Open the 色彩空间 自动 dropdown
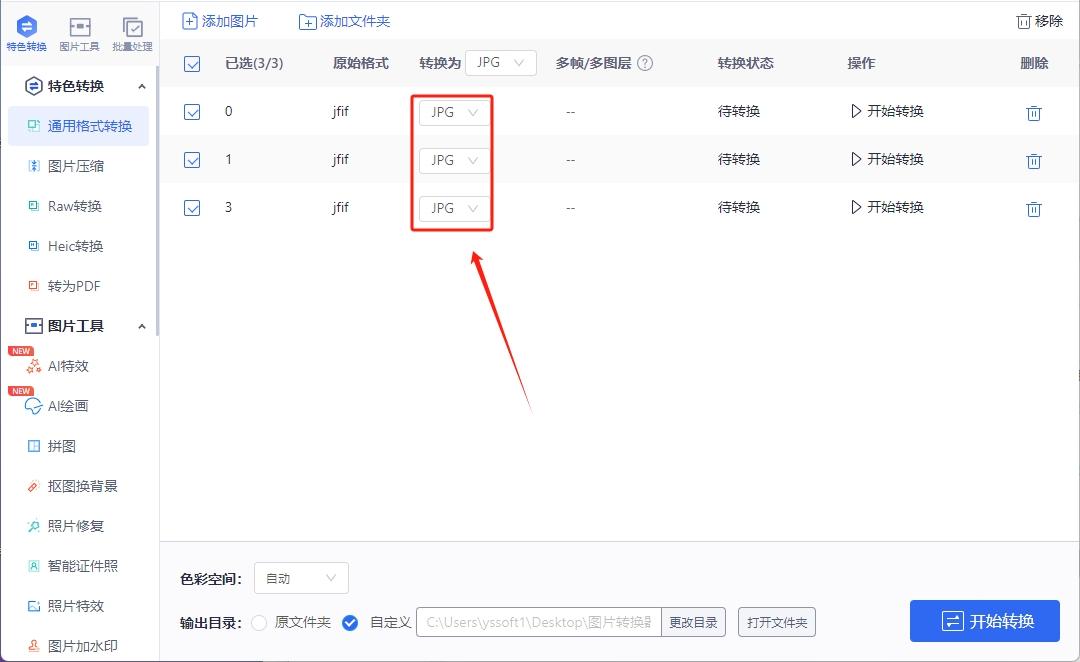This screenshot has width=1080, height=662. [x=300, y=578]
